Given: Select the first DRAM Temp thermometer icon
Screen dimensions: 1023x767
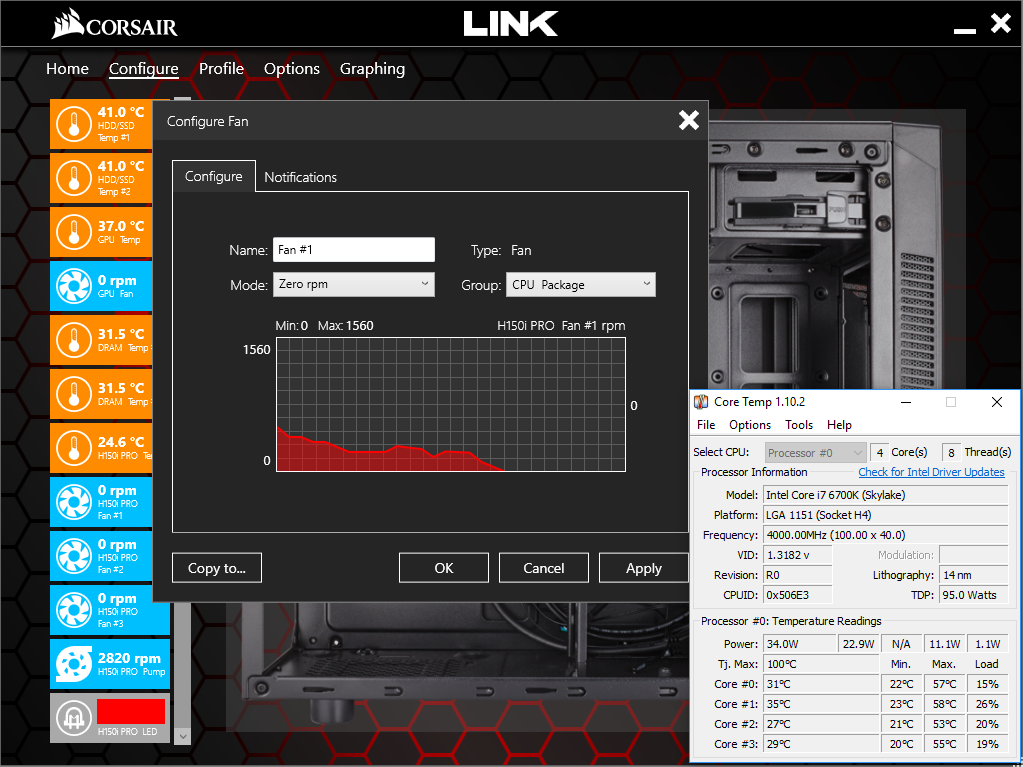Looking at the screenshot, I should point(73,340).
